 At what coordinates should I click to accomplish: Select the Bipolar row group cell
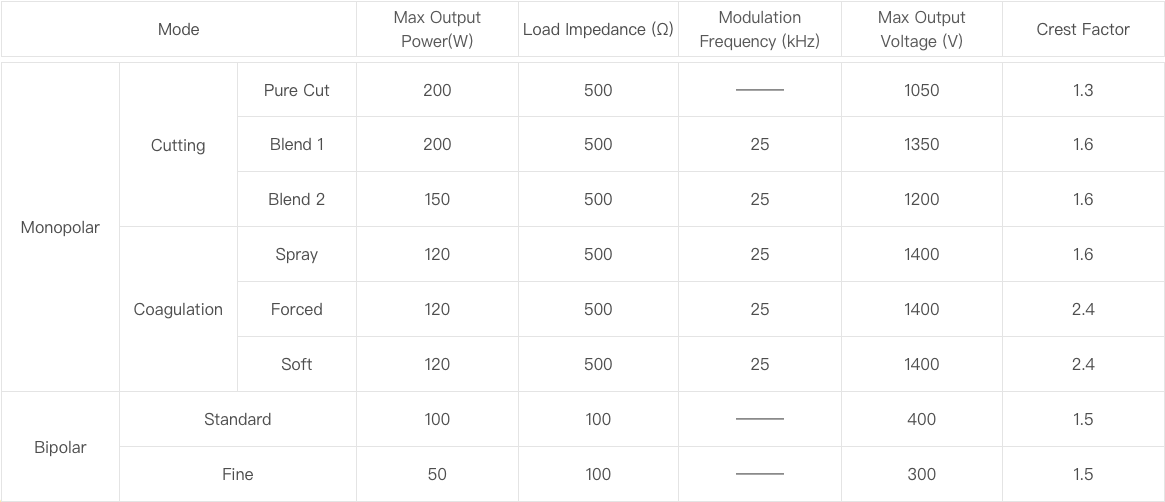[x=60, y=447]
